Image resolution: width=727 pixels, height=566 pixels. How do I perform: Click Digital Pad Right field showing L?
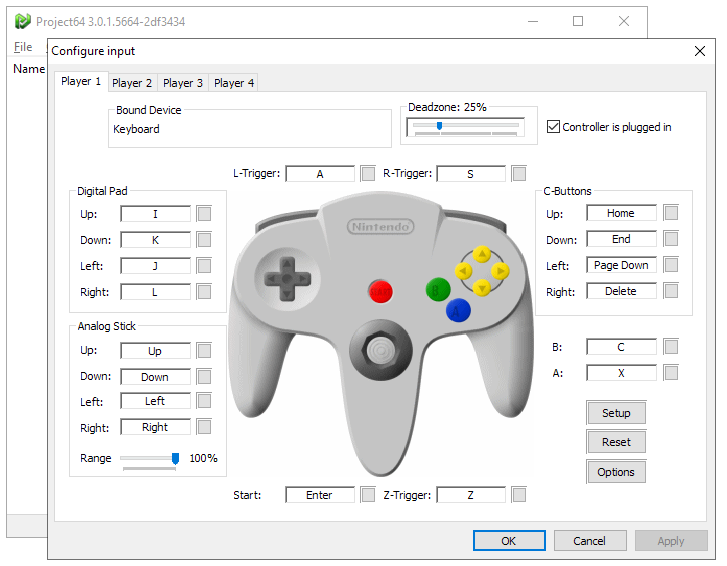click(155, 292)
